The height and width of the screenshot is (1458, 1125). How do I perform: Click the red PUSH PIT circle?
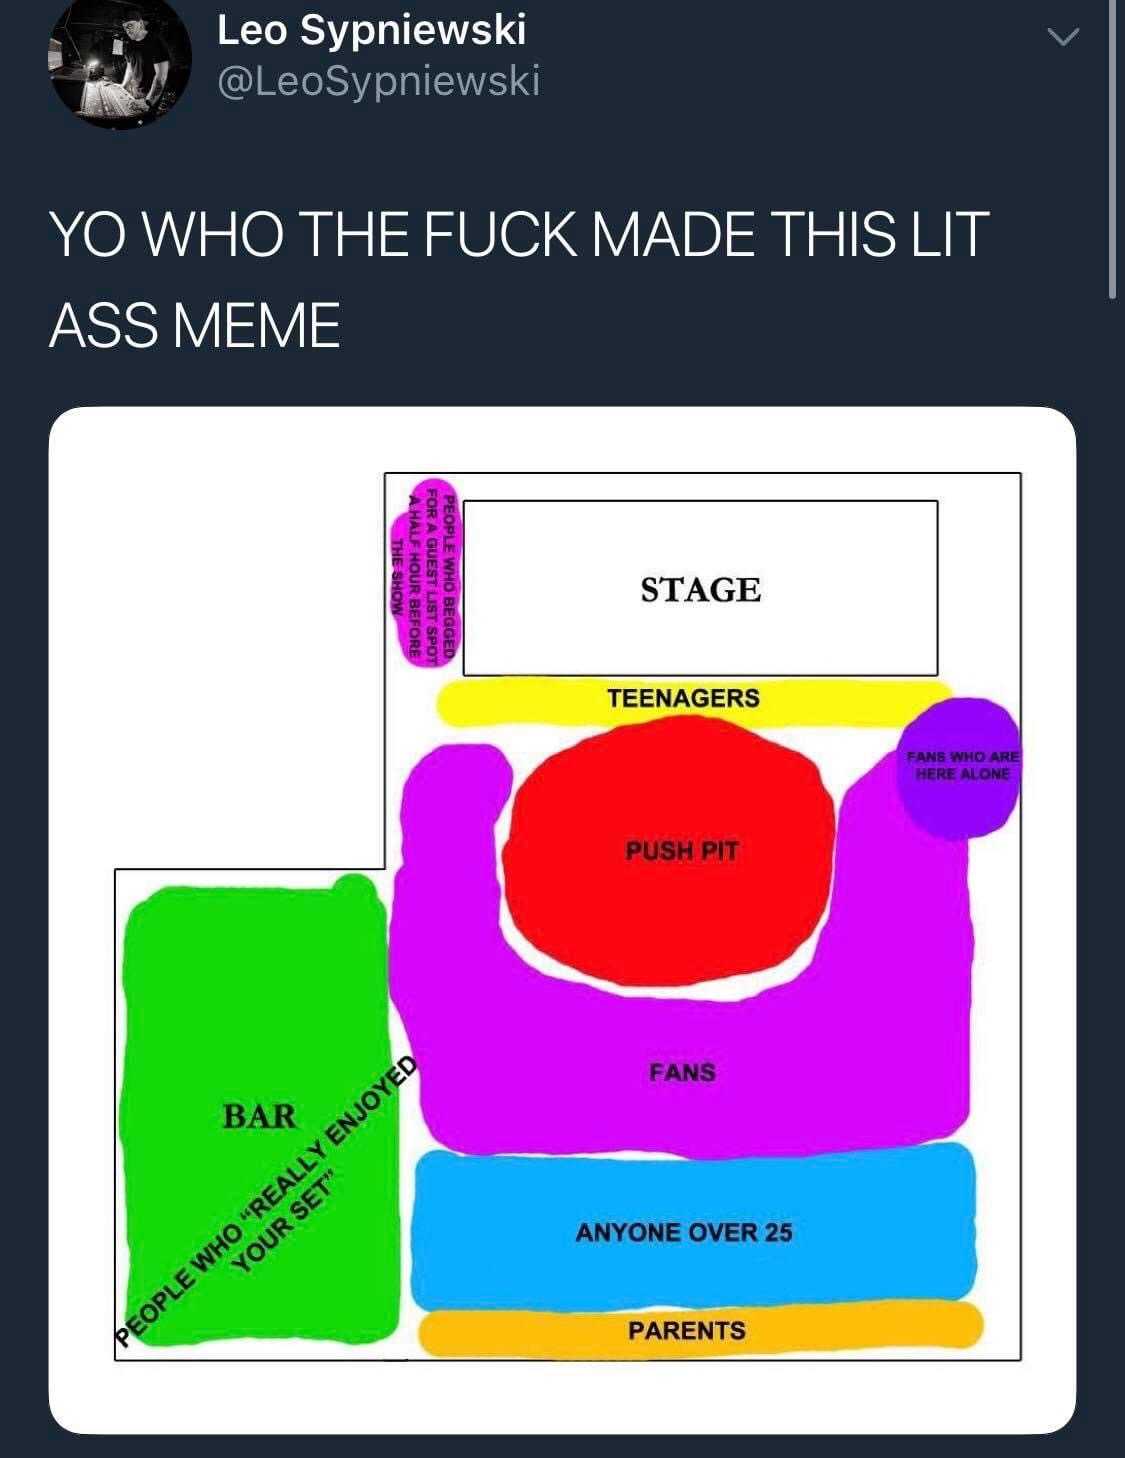pyautogui.click(x=670, y=850)
